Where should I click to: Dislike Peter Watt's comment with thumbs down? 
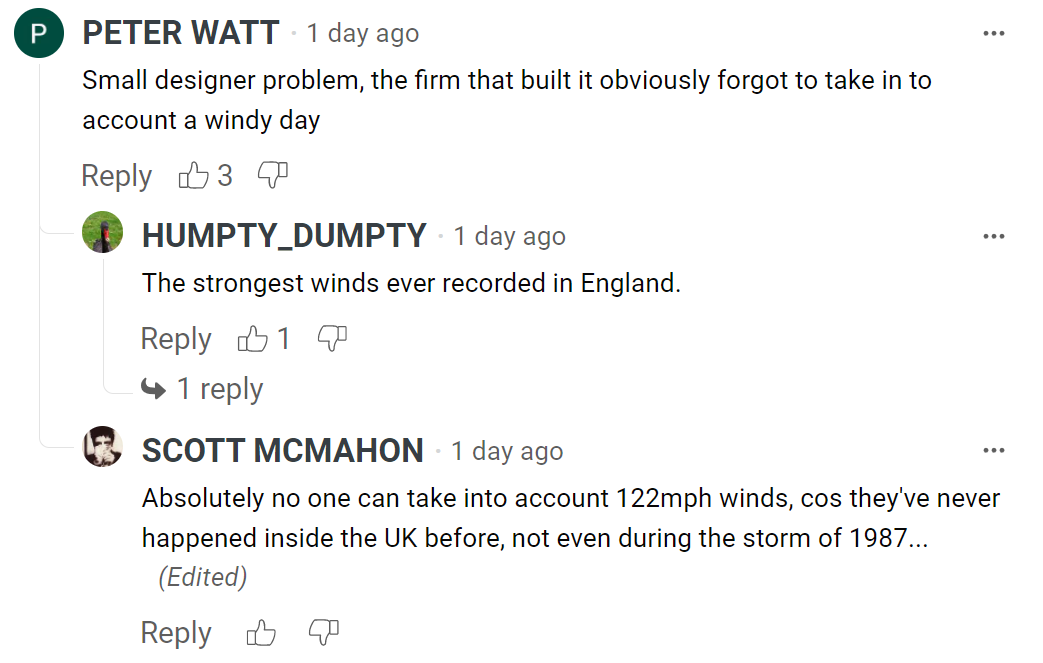tap(272, 175)
